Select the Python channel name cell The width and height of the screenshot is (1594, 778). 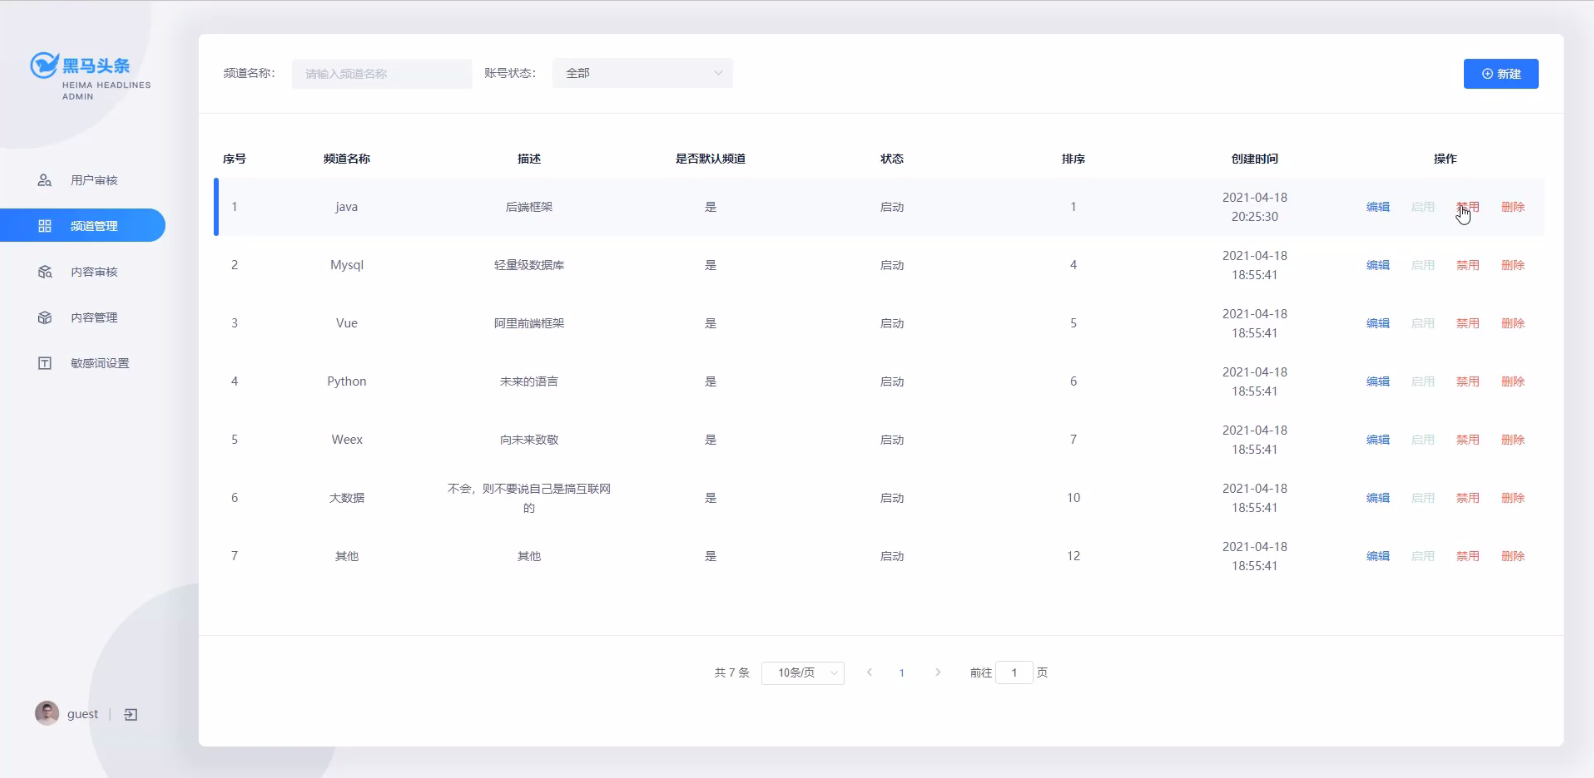[347, 381]
